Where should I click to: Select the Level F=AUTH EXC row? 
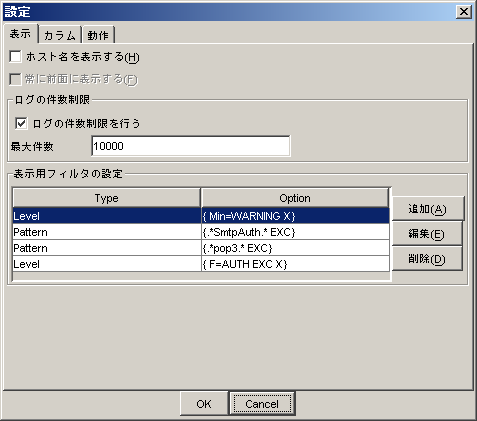click(201, 264)
